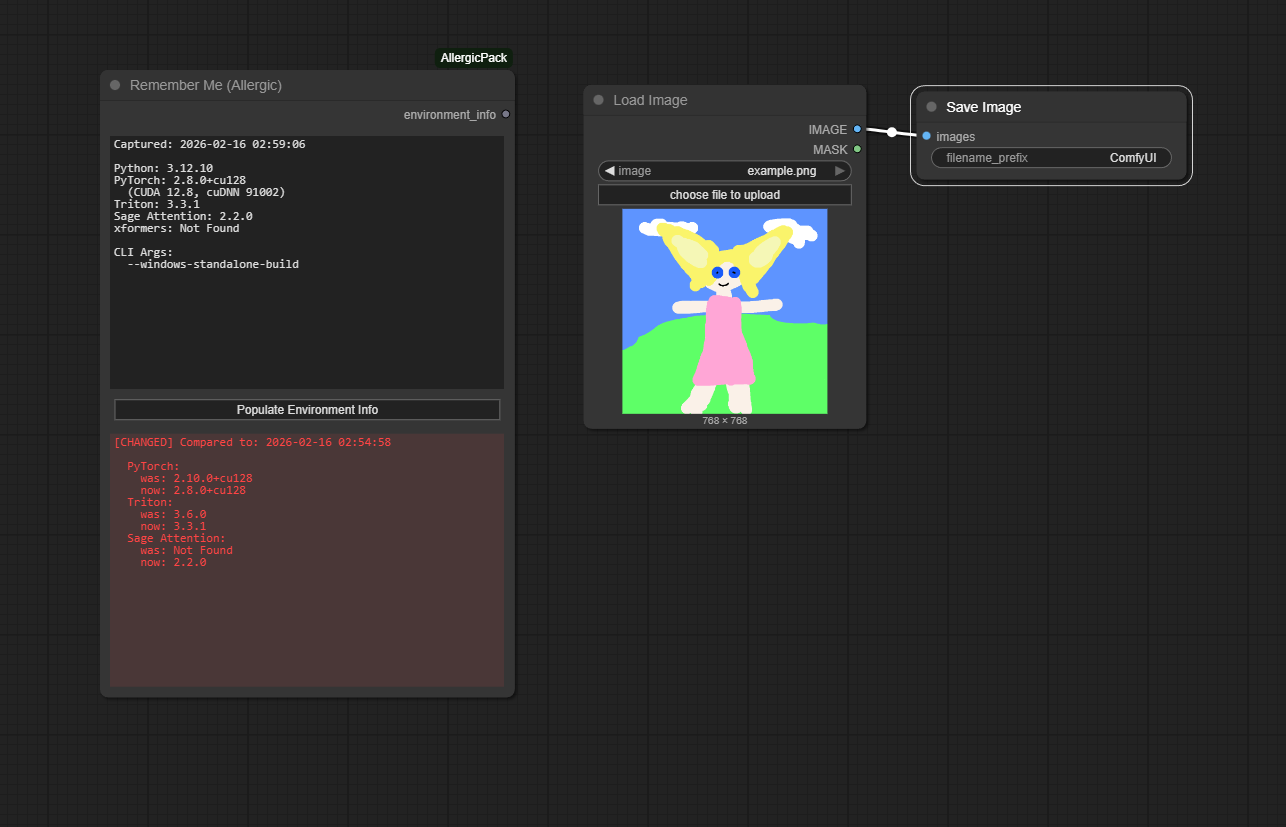
Task: Open the example.png image selector
Action: click(725, 171)
